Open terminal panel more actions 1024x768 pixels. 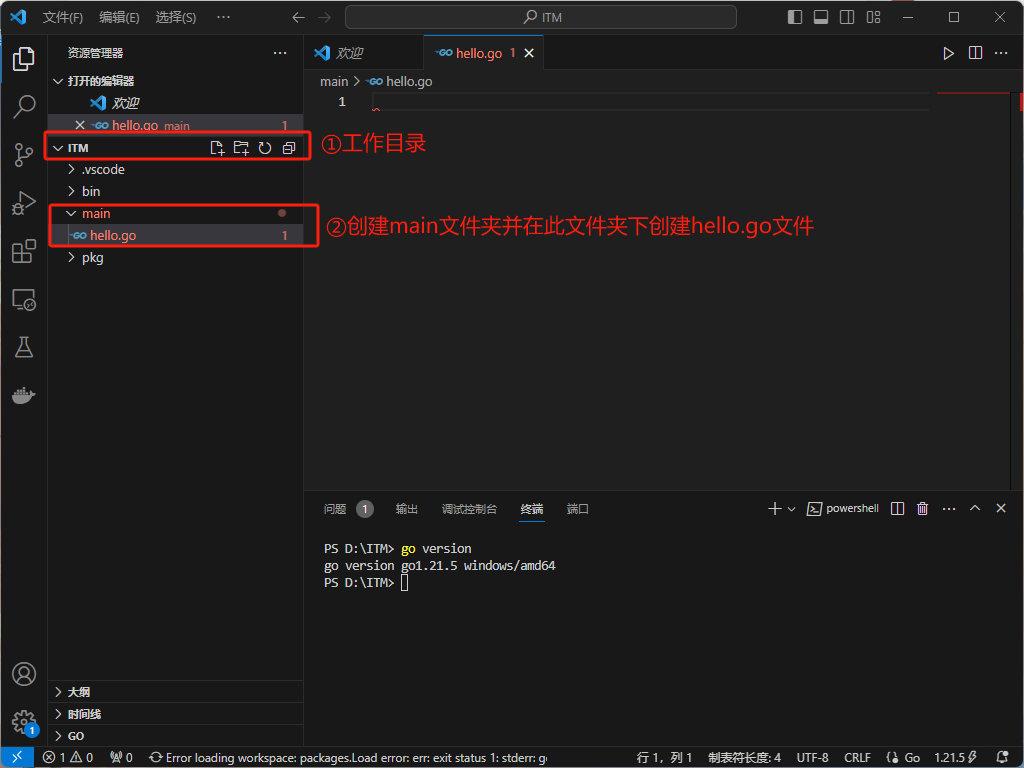coord(949,509)
